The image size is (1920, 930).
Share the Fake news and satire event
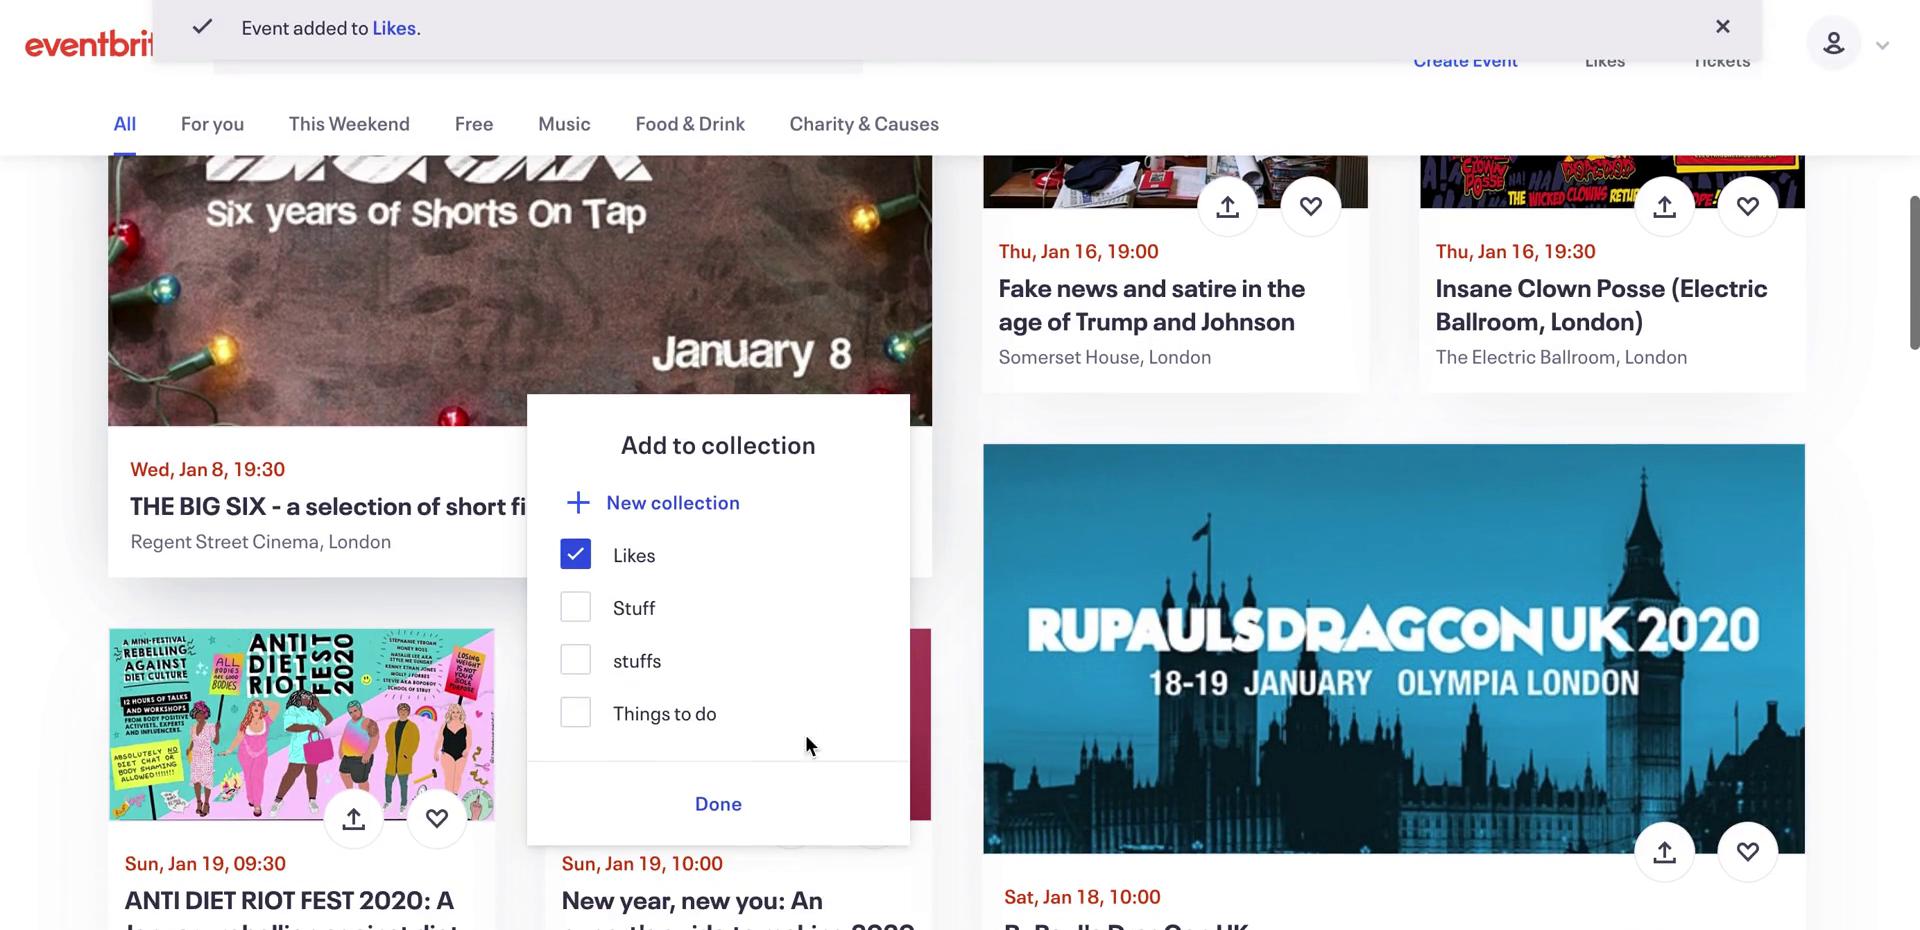[x=1227, y=206]
